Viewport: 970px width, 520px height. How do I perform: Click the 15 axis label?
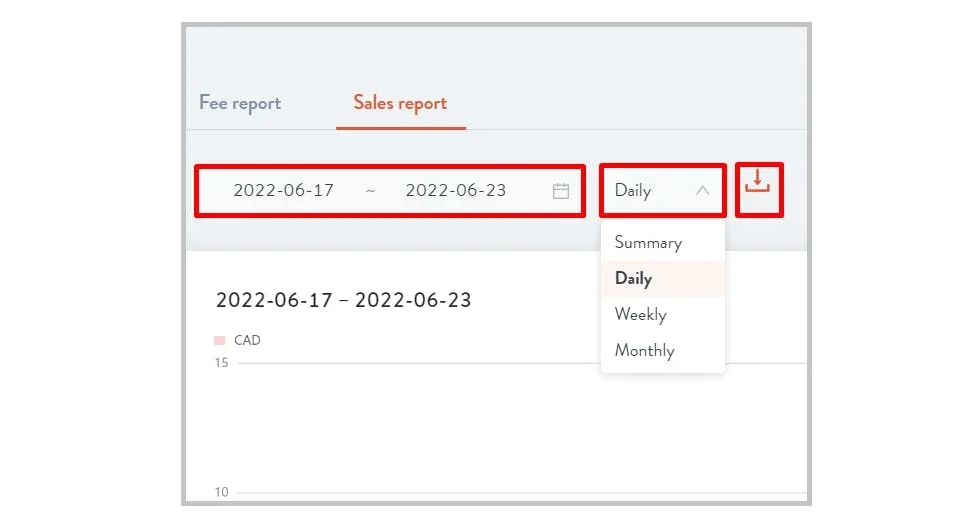221,363
